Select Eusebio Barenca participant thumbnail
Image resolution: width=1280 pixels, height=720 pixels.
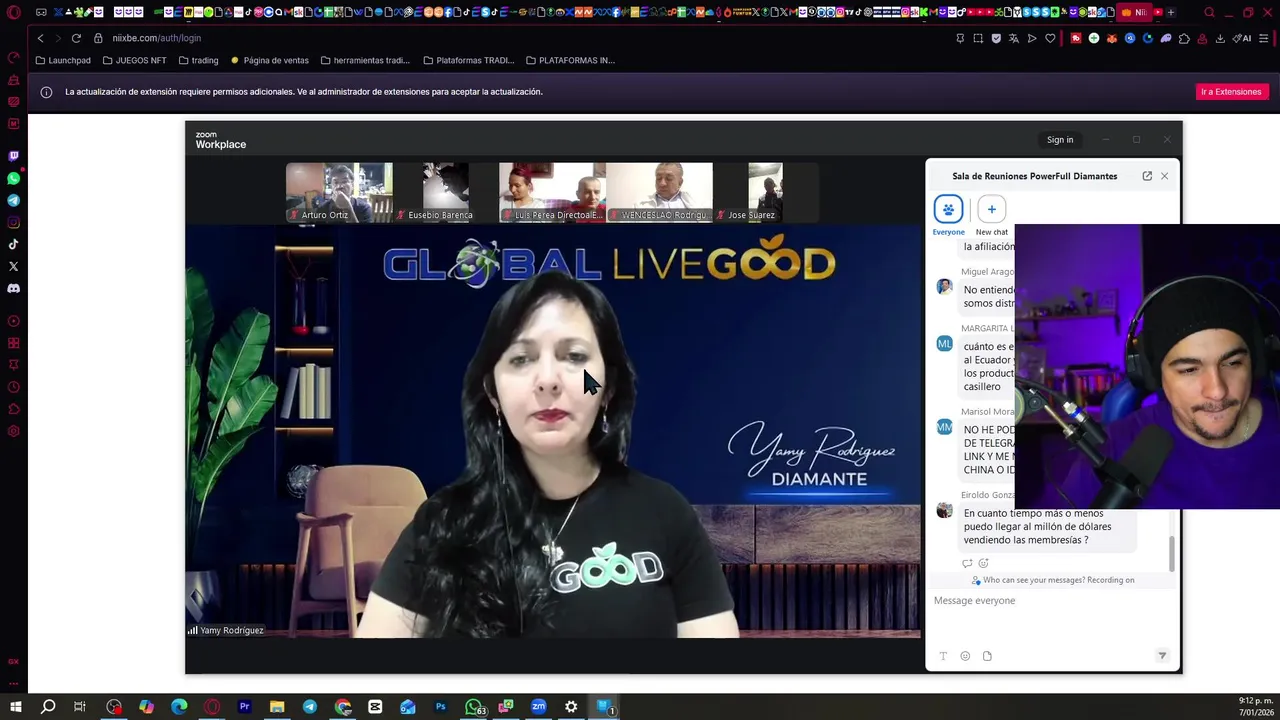pos(445,192)
